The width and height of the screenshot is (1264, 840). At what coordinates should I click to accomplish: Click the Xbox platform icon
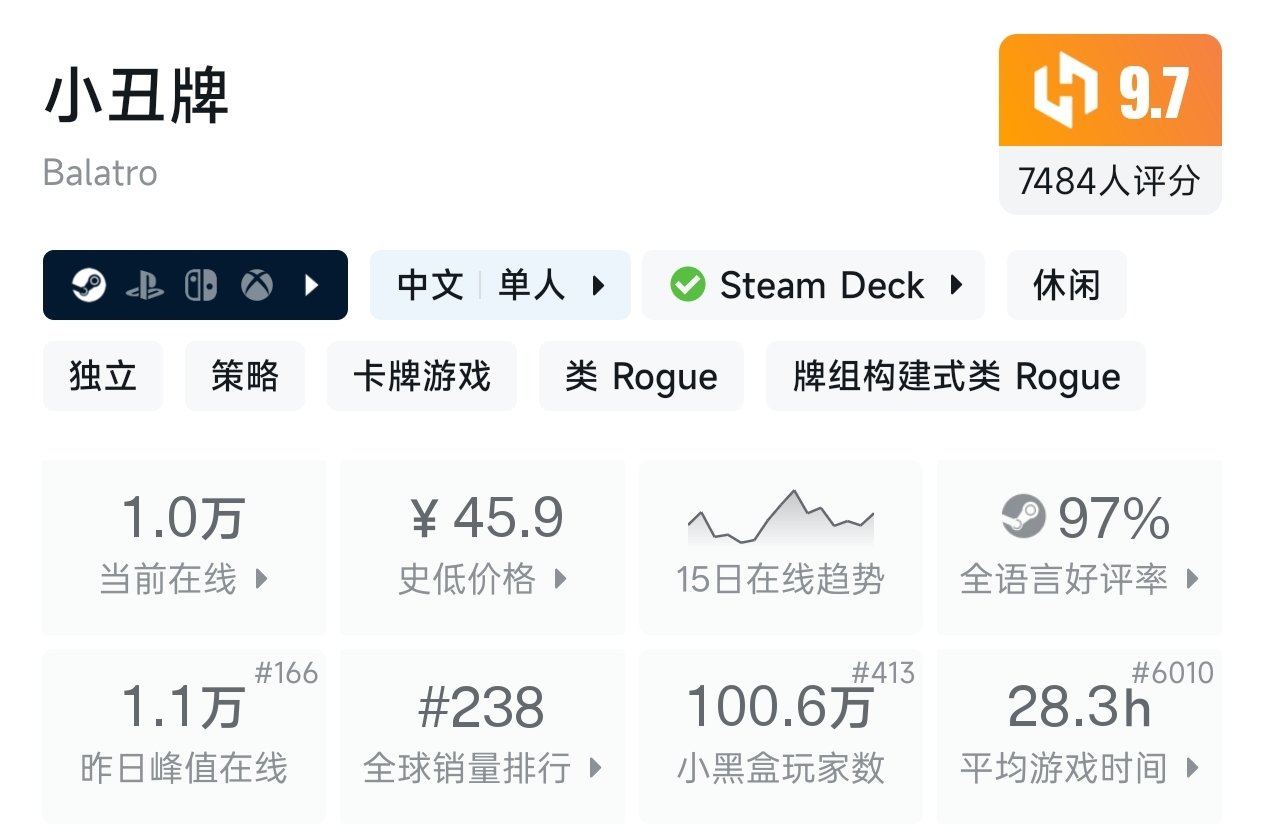pos(257,286)
